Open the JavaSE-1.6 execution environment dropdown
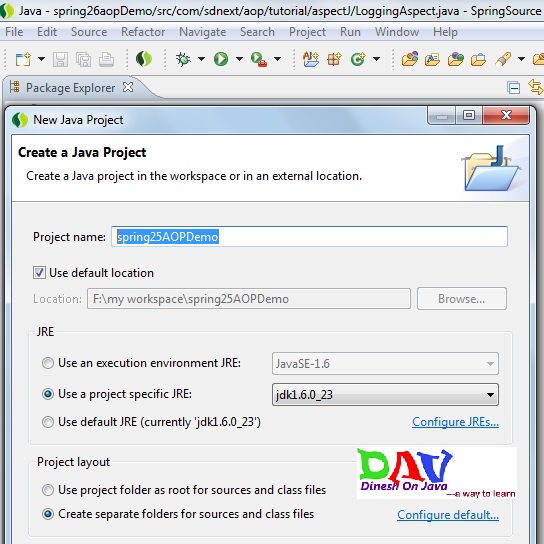Viewport: 544px width, 544px height. [385, 364]
